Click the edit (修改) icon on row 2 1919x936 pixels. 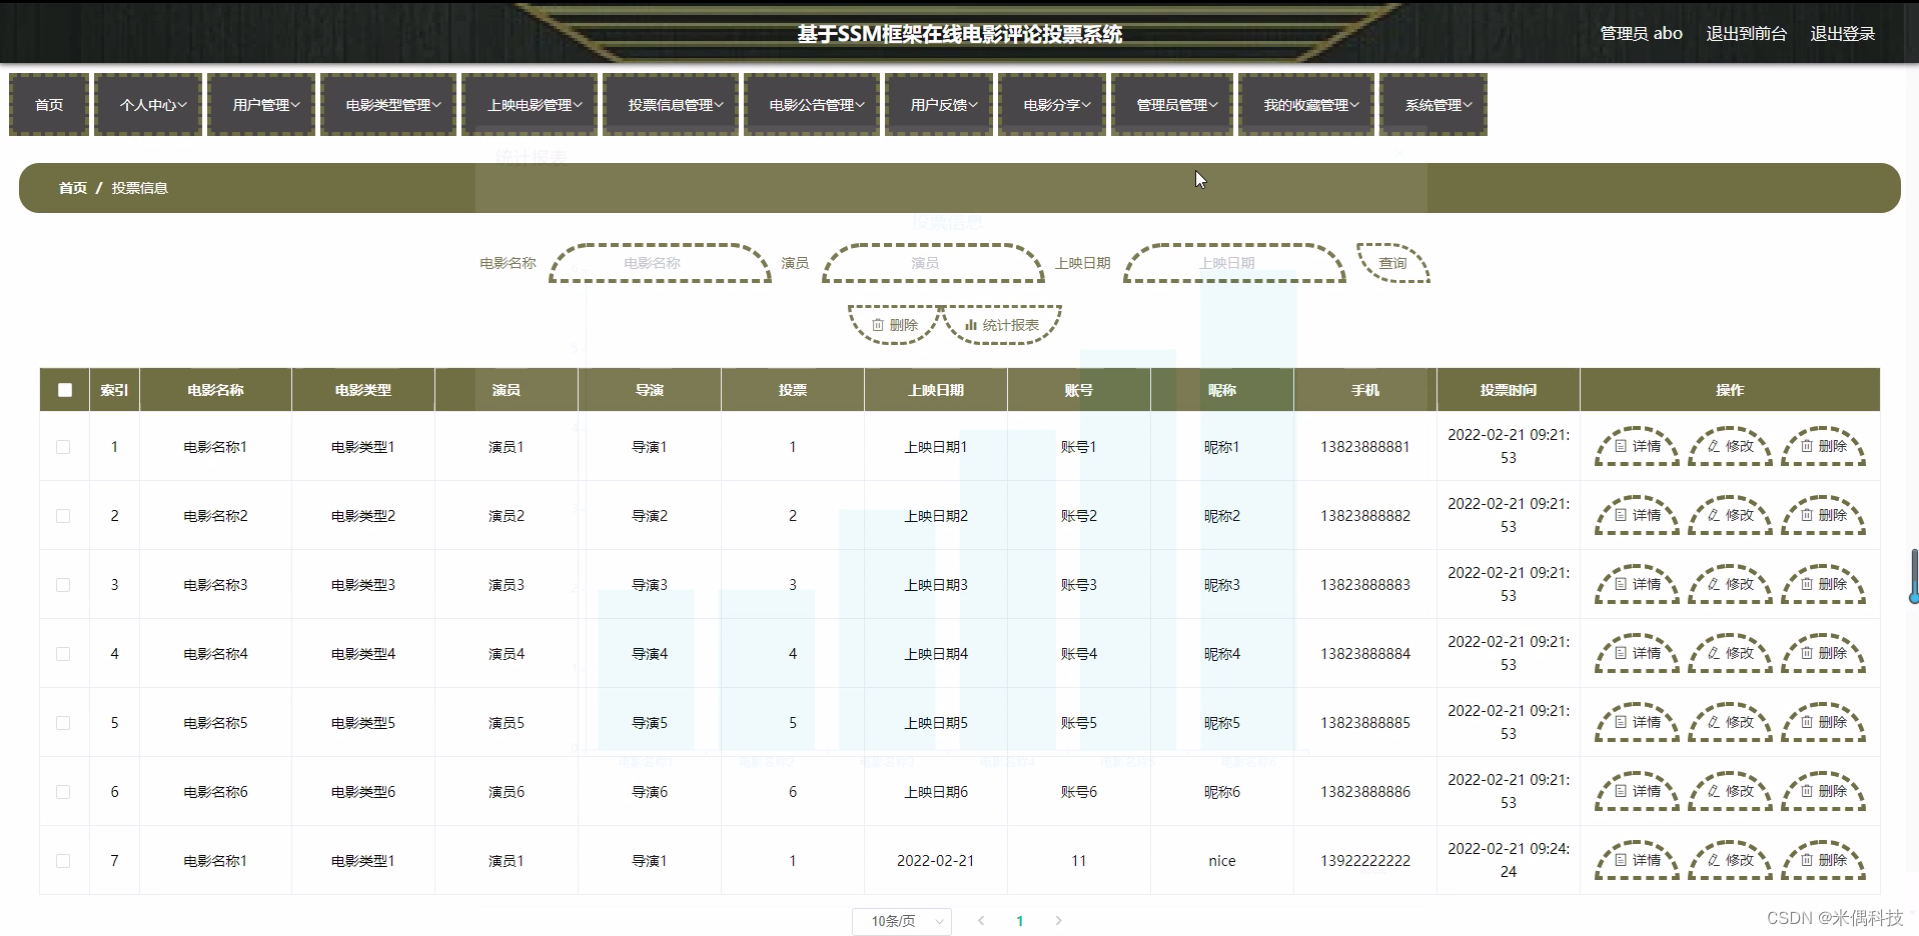point(1729,515)
